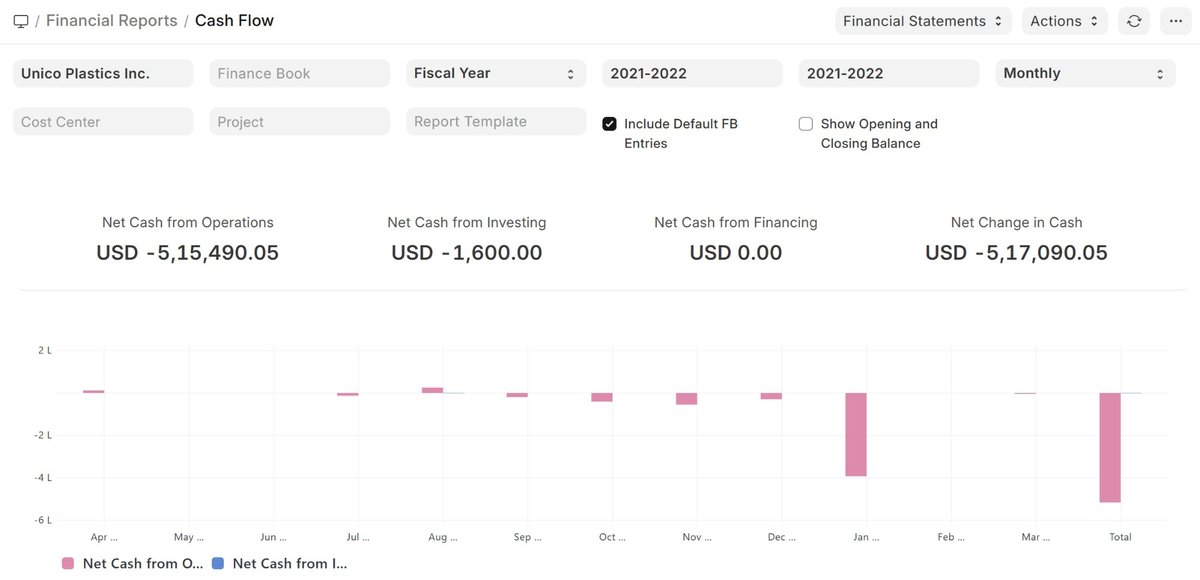The height and width of the screenshot is (580, 1200).
Task: Disable the Include Default FB Entries checkbox
Action: pos(609,123)
